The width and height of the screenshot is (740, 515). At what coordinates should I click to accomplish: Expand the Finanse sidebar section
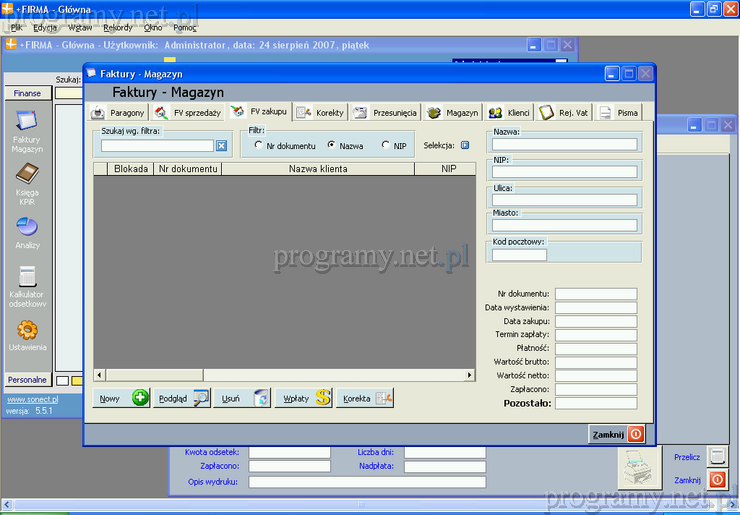tap(27, 93)
